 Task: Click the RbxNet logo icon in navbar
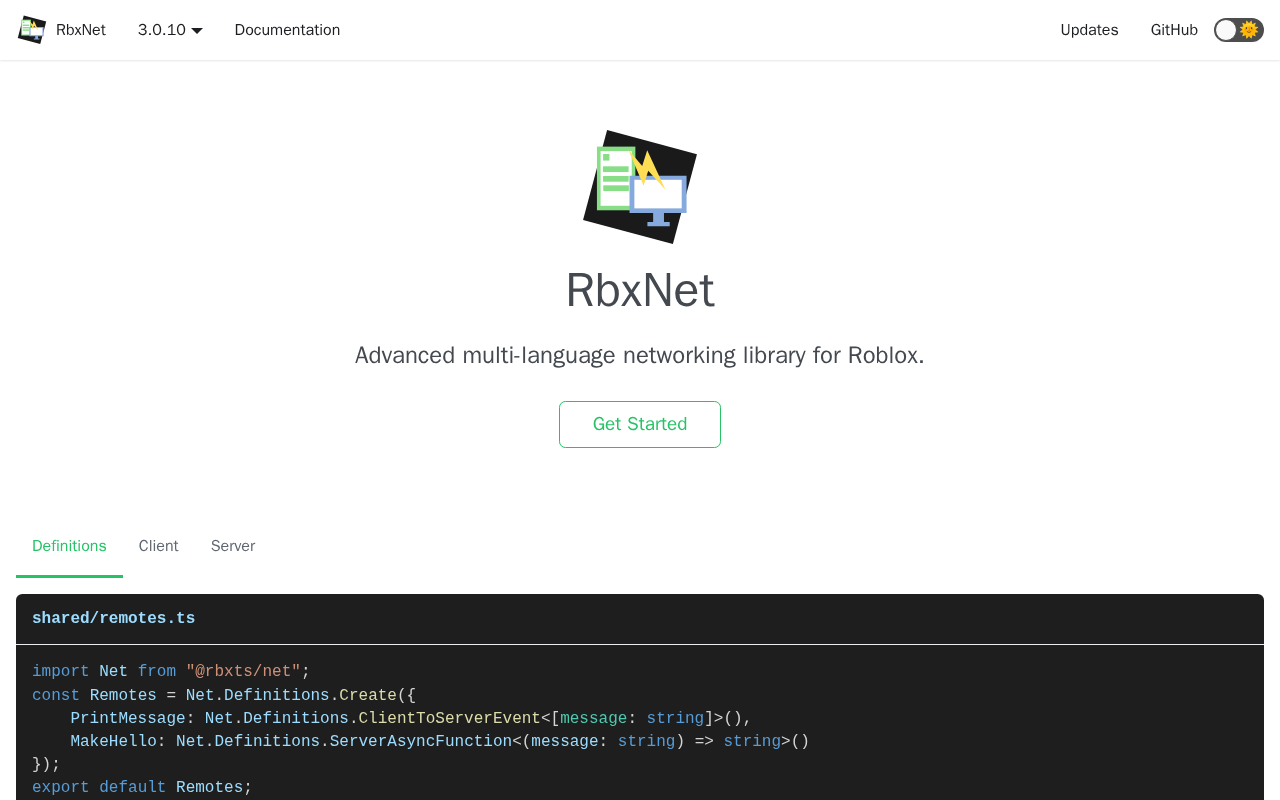(32, 30)
